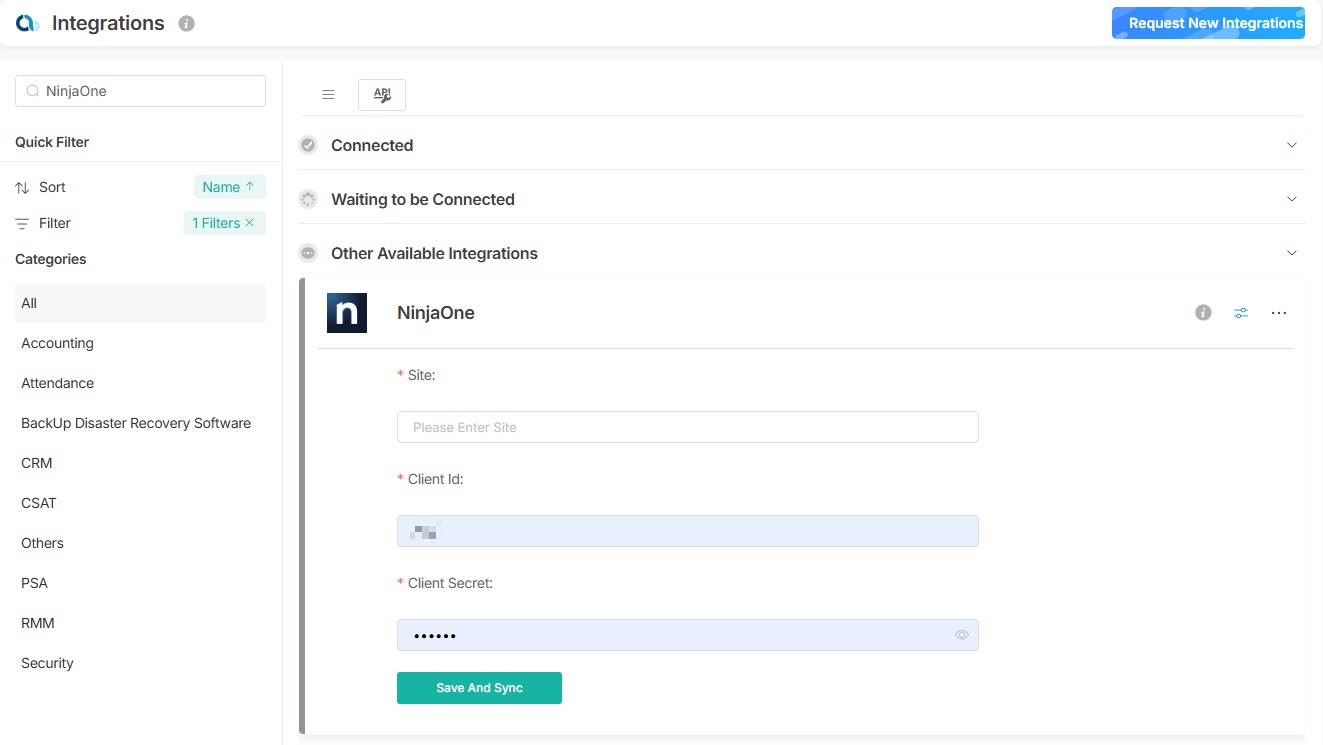Click the NinjaOne logo thumbnail
Viewport: 1323px width, 745px height.
[x=347, y=313]
